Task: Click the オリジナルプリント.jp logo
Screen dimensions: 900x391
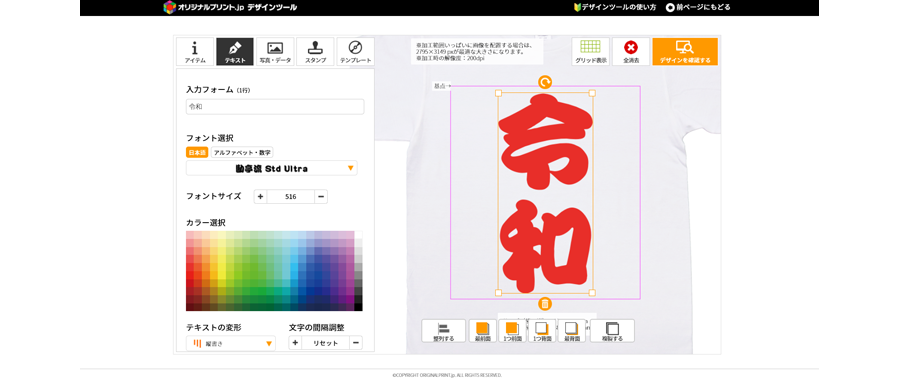Action: [230, 7]
